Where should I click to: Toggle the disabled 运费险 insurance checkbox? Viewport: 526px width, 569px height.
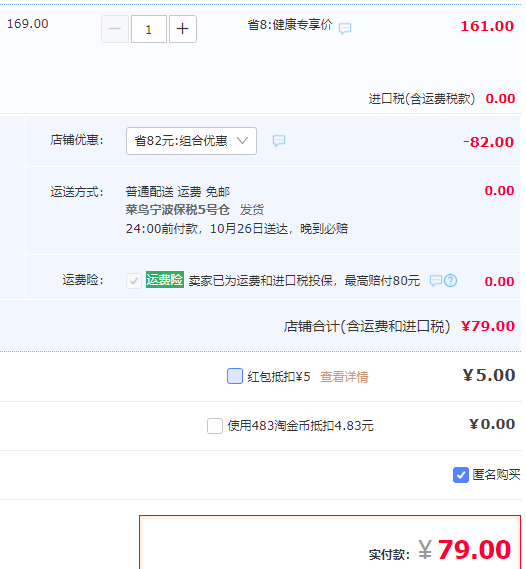(x=134, y=281)
